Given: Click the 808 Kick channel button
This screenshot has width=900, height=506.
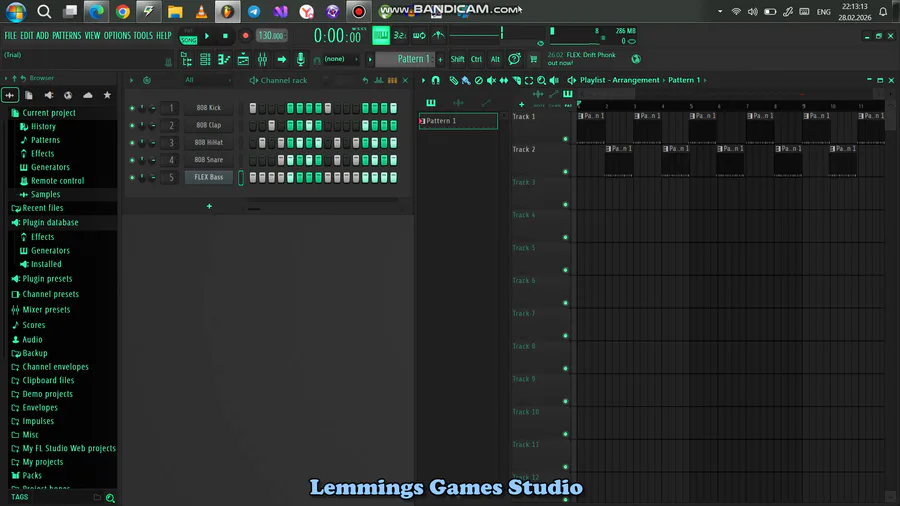Looking at the screenshot, I should click(208, 108).
